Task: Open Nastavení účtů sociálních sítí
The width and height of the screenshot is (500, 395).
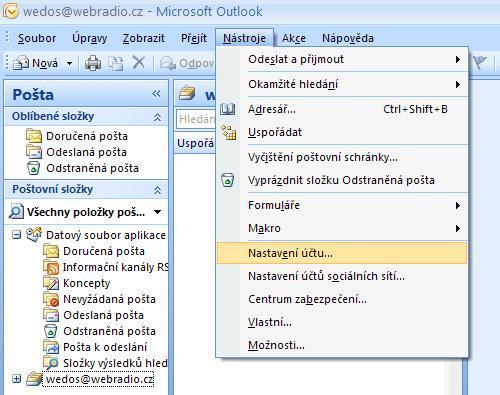Action: click(x=342, y=276)
